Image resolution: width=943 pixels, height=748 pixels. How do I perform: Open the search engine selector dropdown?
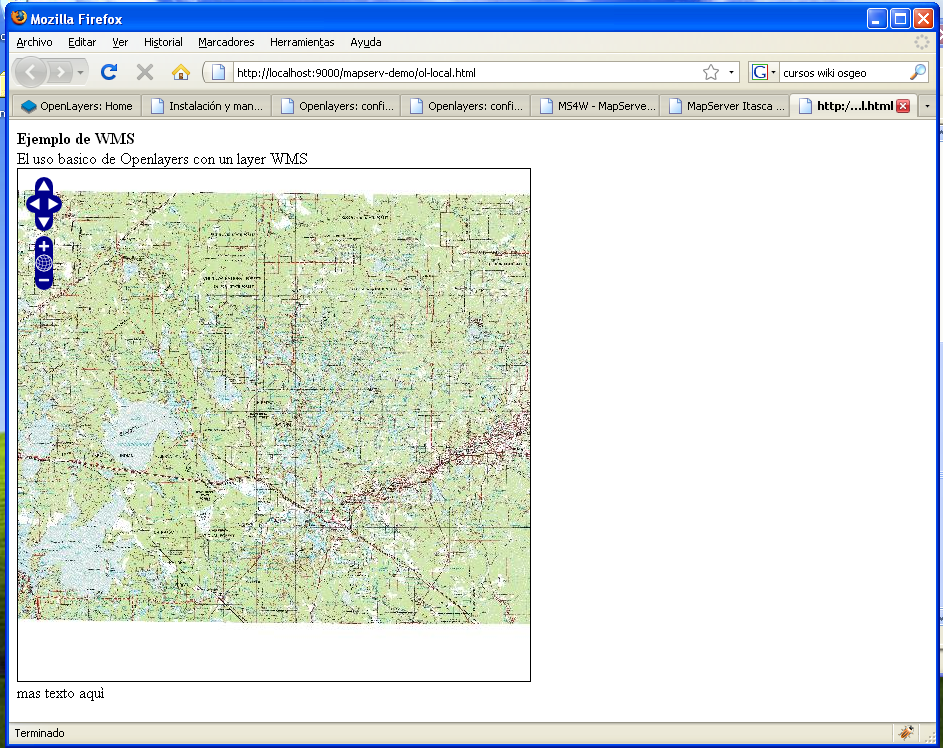765,72
